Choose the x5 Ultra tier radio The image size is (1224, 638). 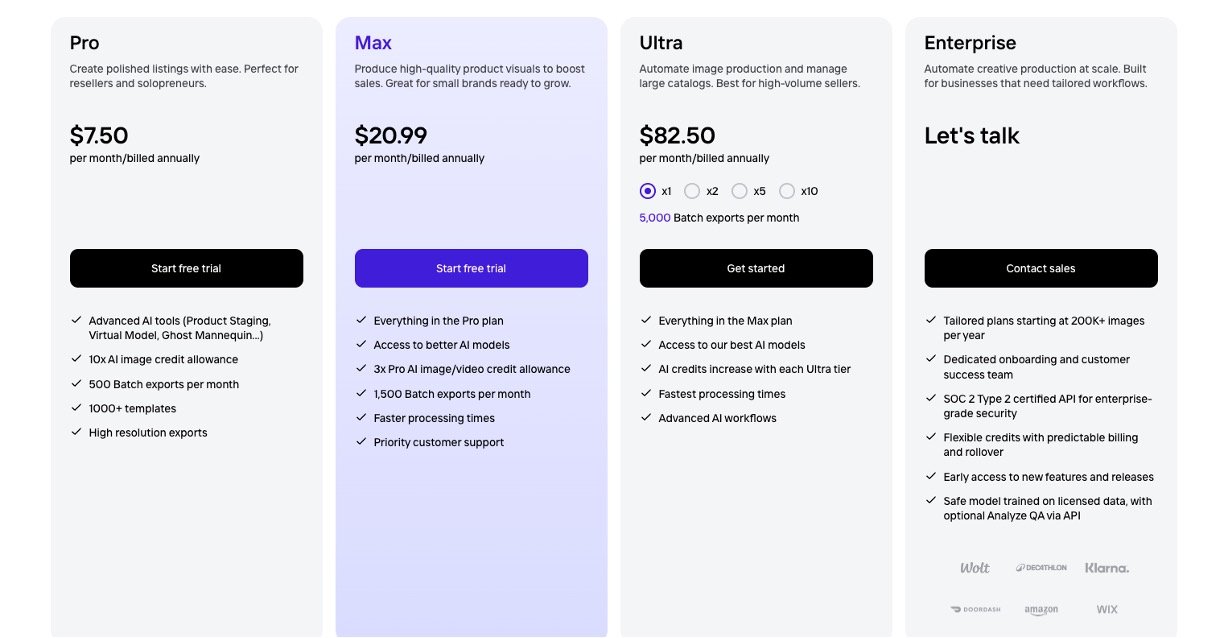click(x=739, y=191)
